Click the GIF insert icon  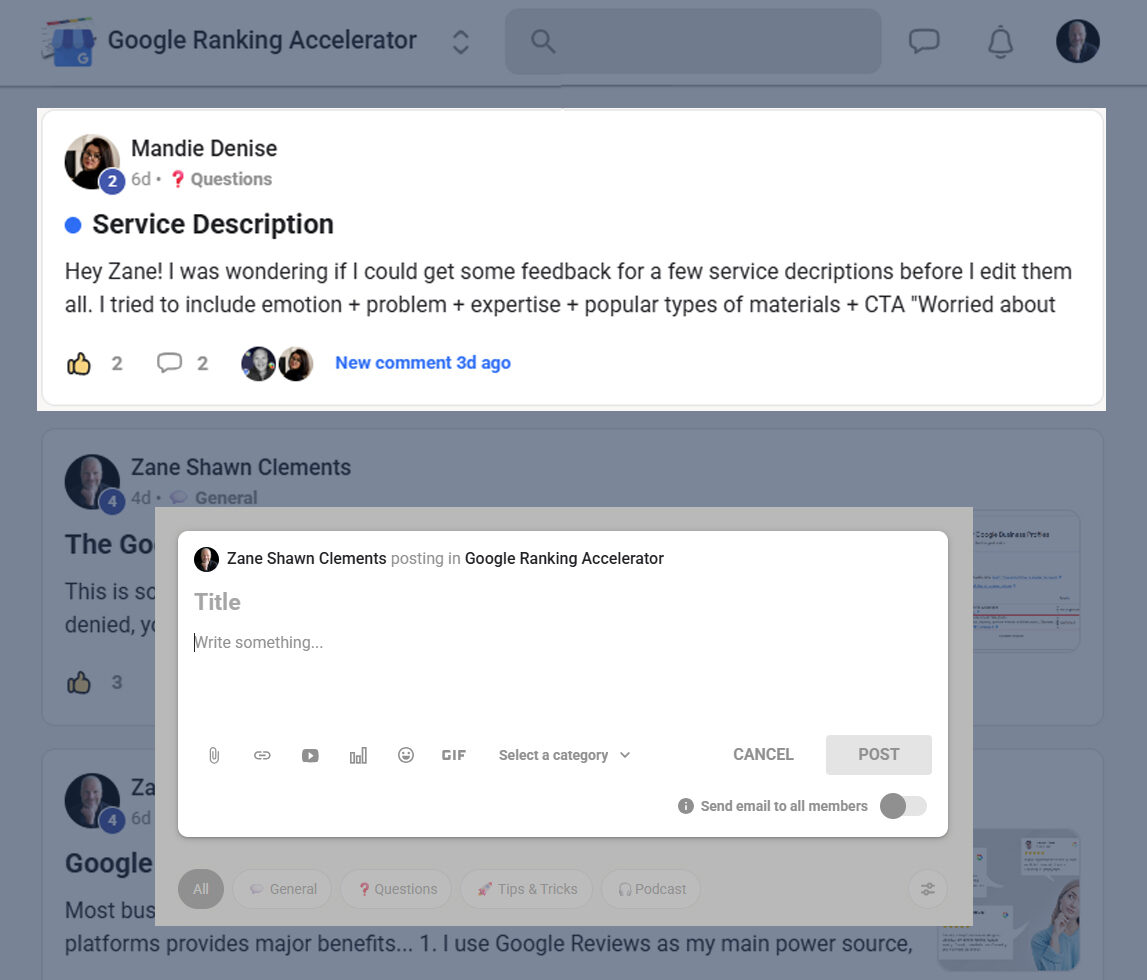tap(454, 755)
